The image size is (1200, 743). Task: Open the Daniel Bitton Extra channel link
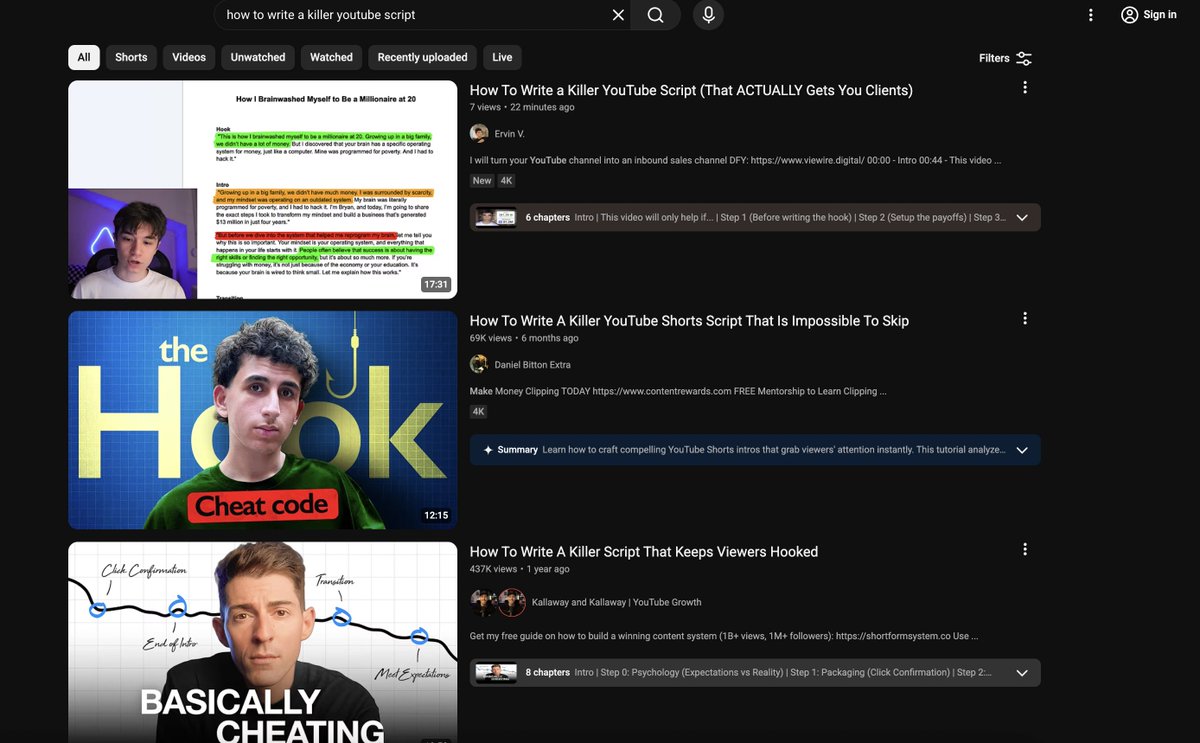[533, 365]
